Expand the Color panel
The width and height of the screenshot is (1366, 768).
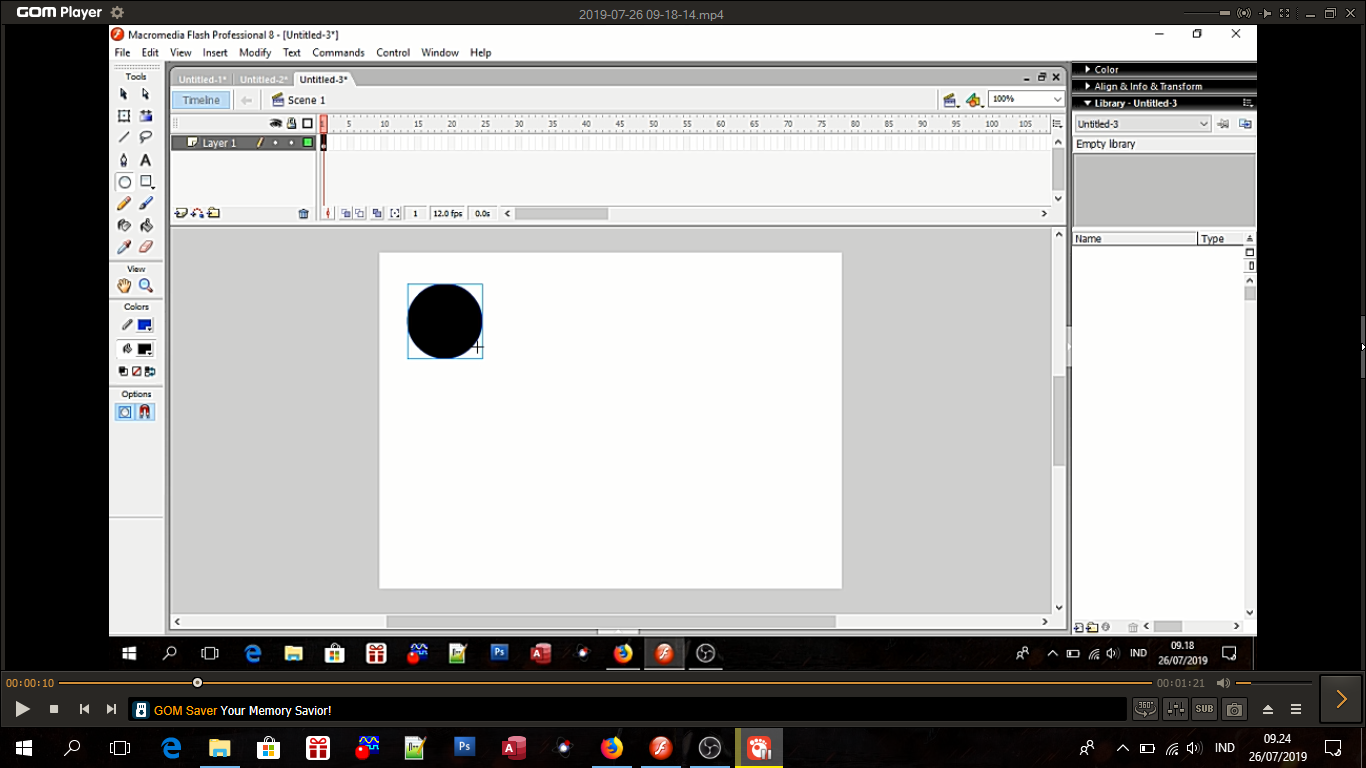(1106, 70)
